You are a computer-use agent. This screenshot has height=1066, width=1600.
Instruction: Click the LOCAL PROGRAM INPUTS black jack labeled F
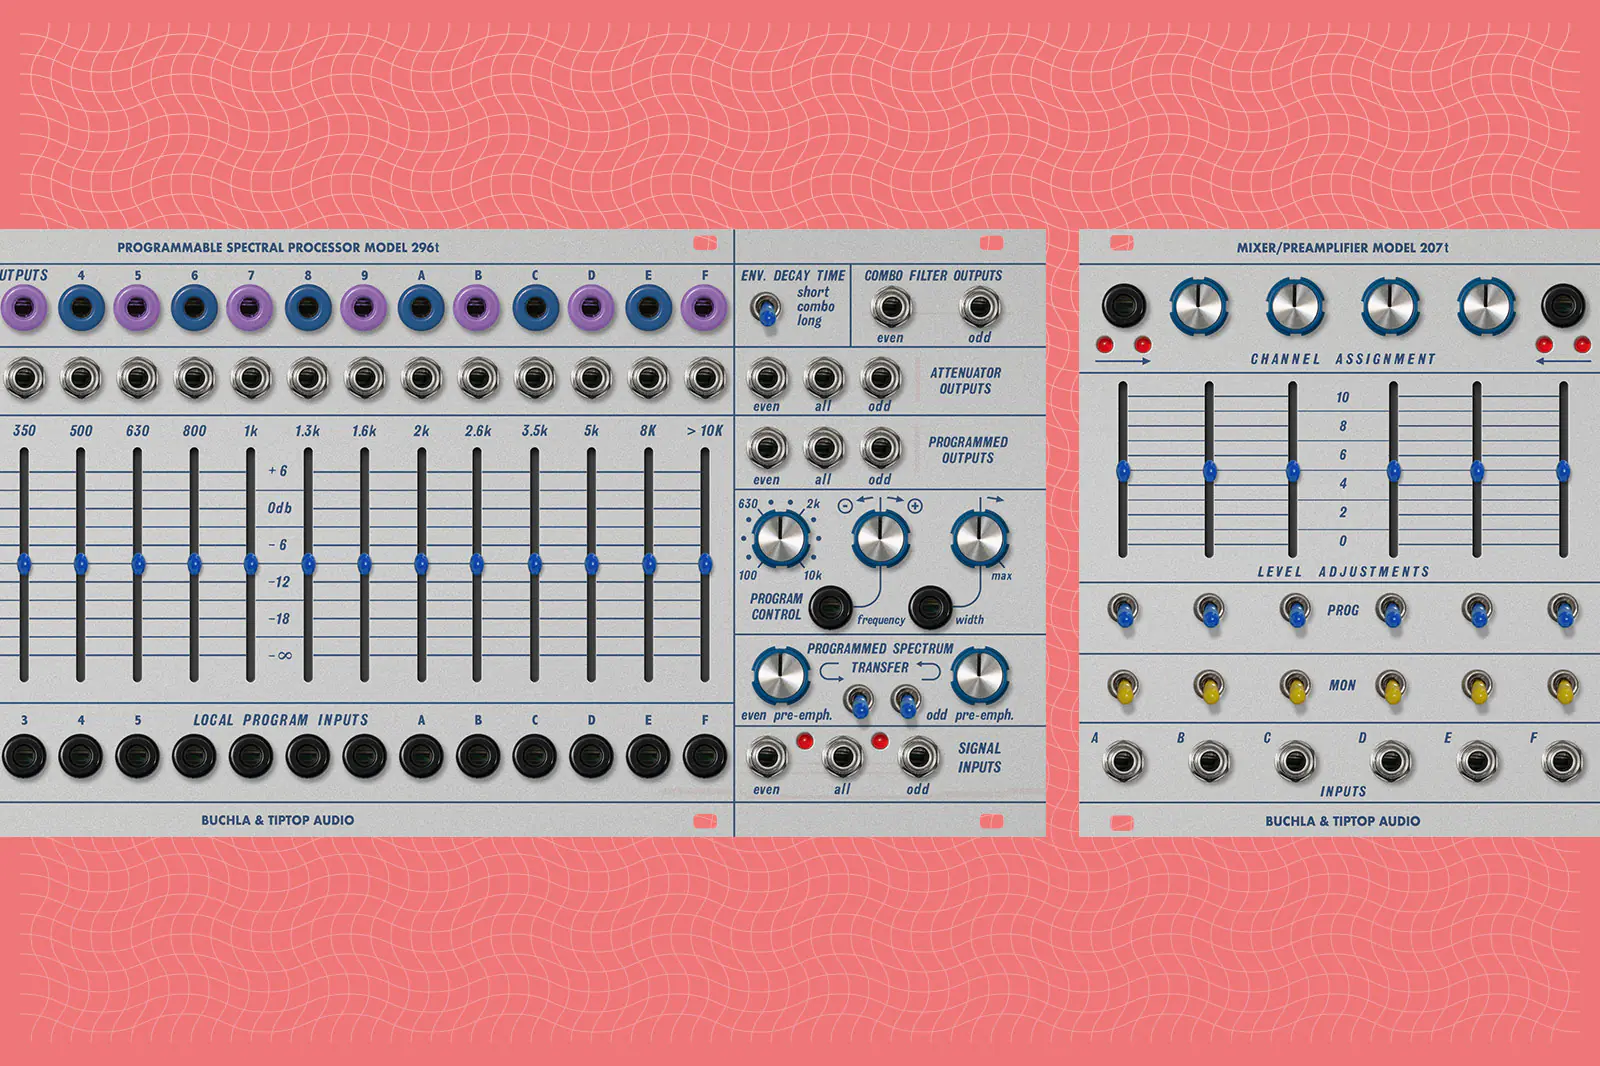tap(705, 756)
